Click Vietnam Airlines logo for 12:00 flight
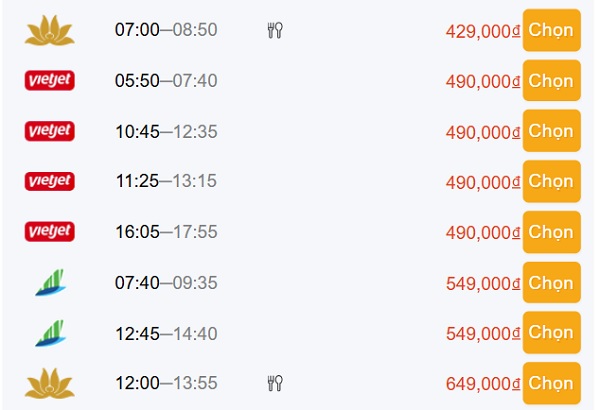This screenshot has width=600, height=410. 49,383
